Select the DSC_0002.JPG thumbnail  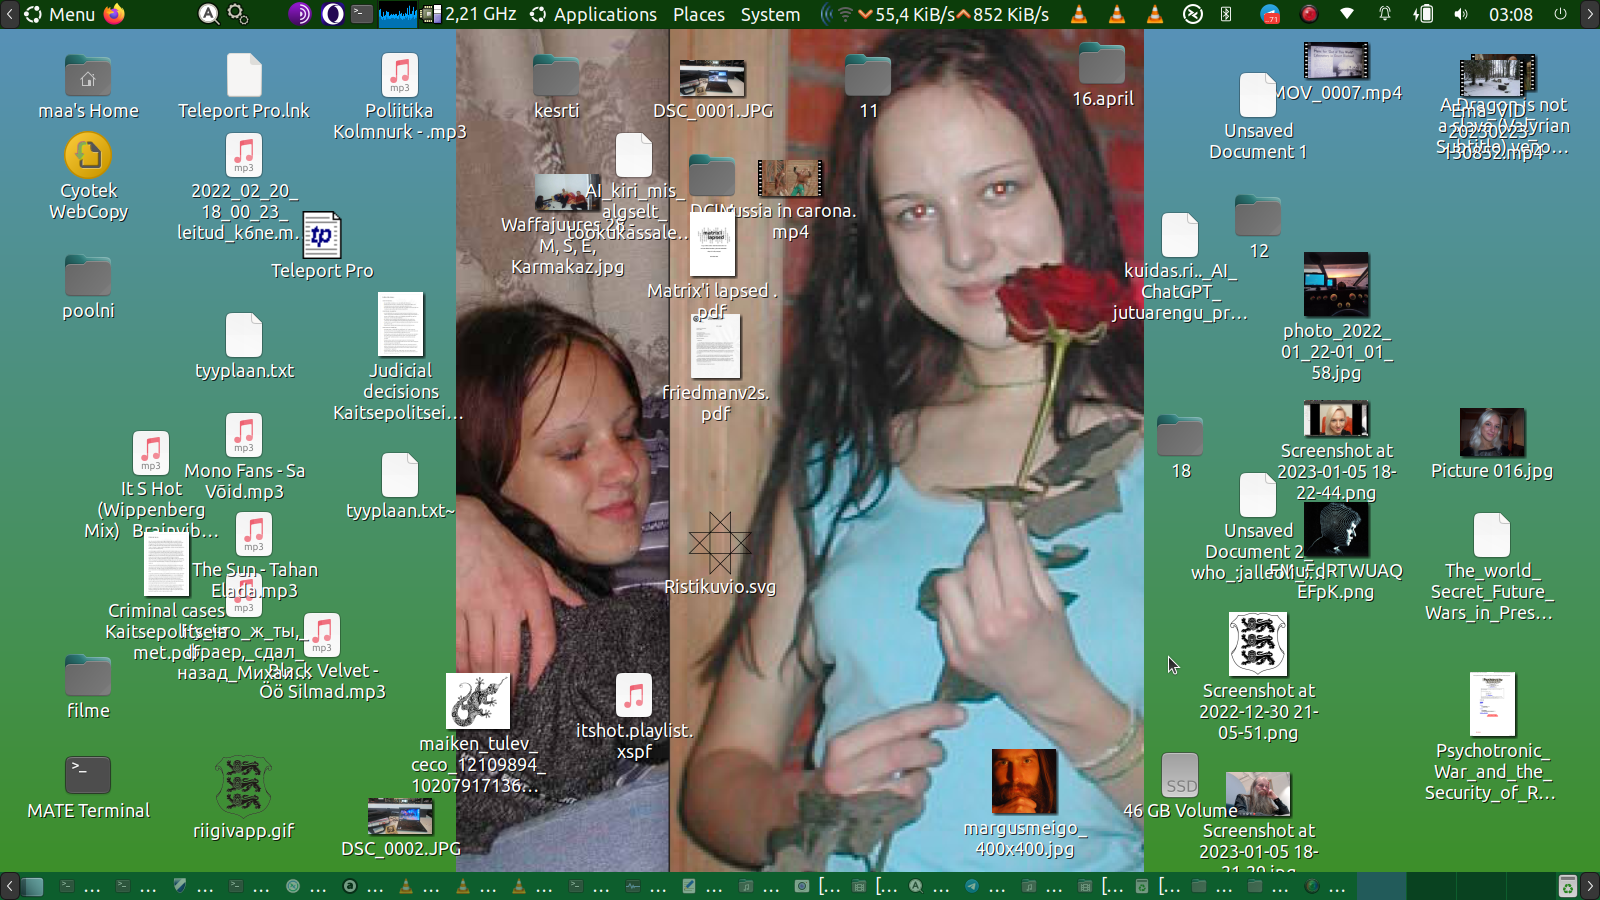[400, 828]
